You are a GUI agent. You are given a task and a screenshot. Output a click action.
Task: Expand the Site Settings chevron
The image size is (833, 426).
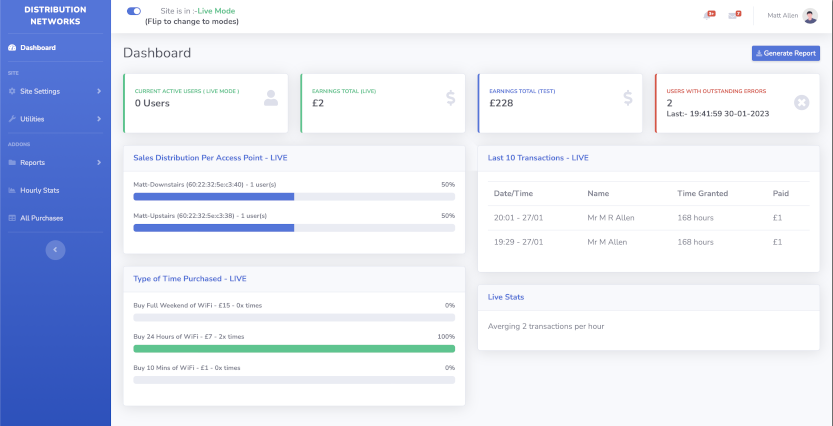[x=98, y=91]
